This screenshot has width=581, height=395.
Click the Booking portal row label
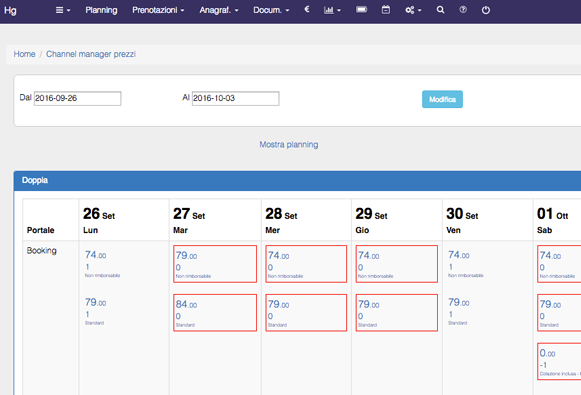[42, 250]
